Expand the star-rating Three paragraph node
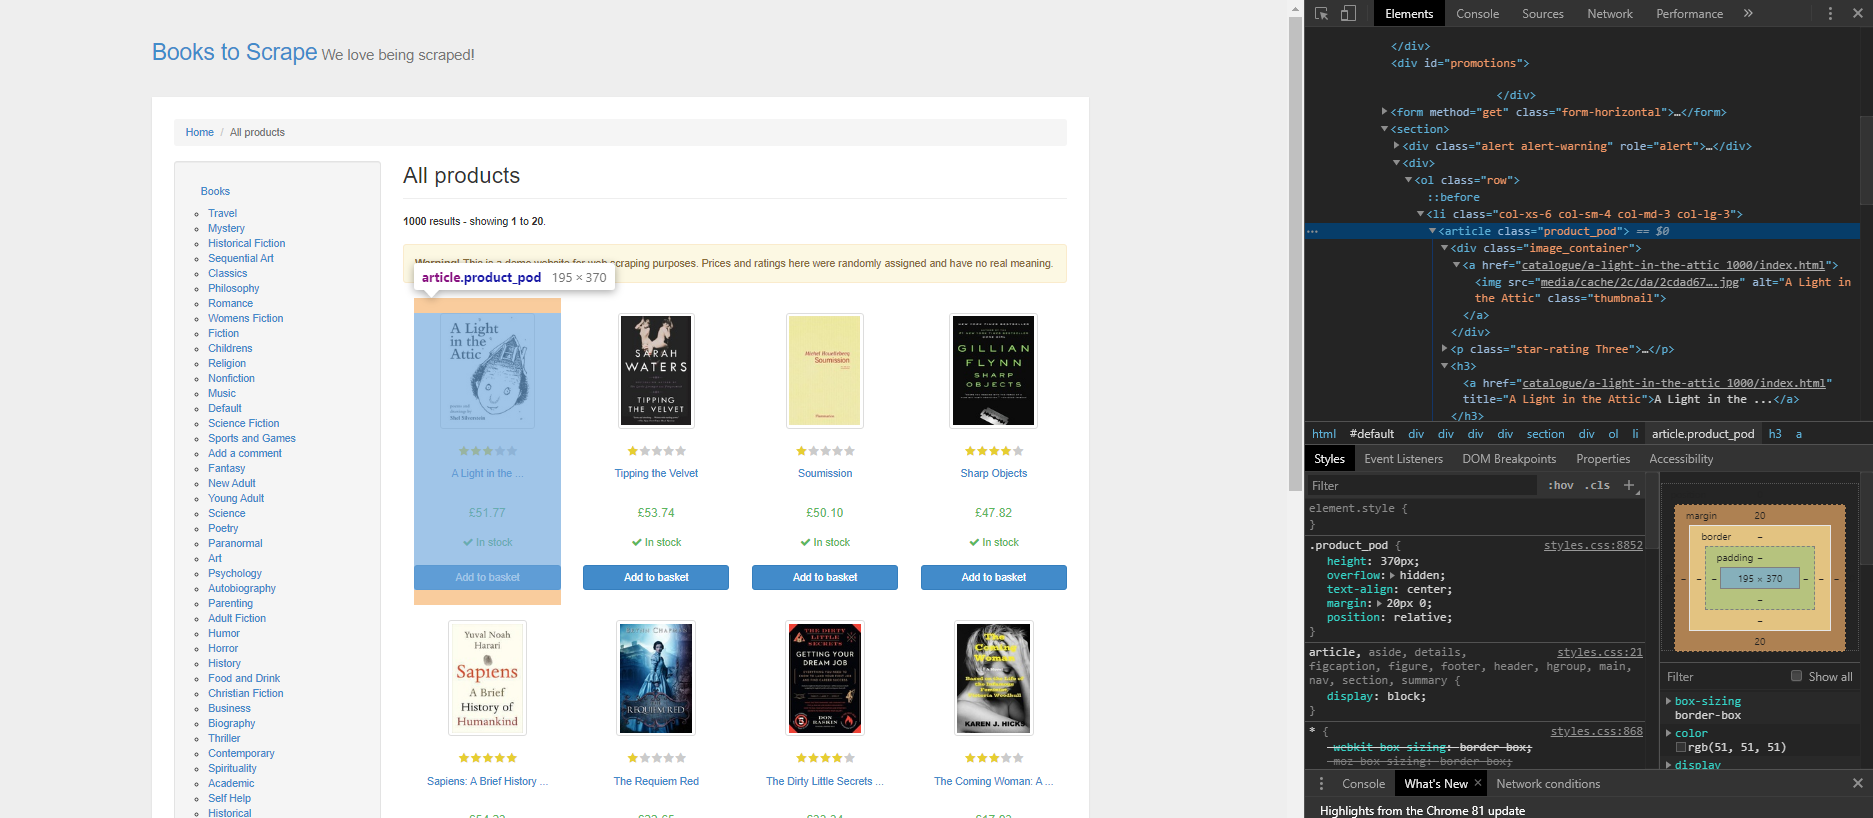 pos(1444,349)
